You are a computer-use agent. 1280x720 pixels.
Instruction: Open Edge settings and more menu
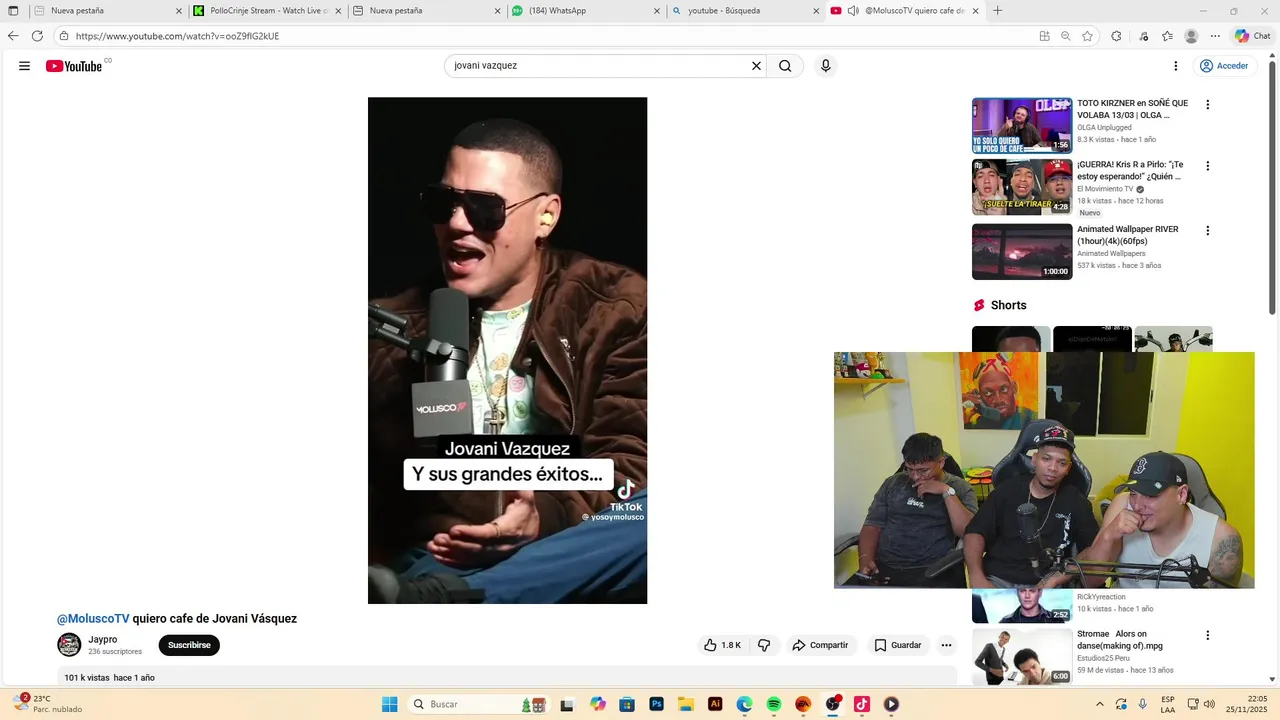[1215, 36]
